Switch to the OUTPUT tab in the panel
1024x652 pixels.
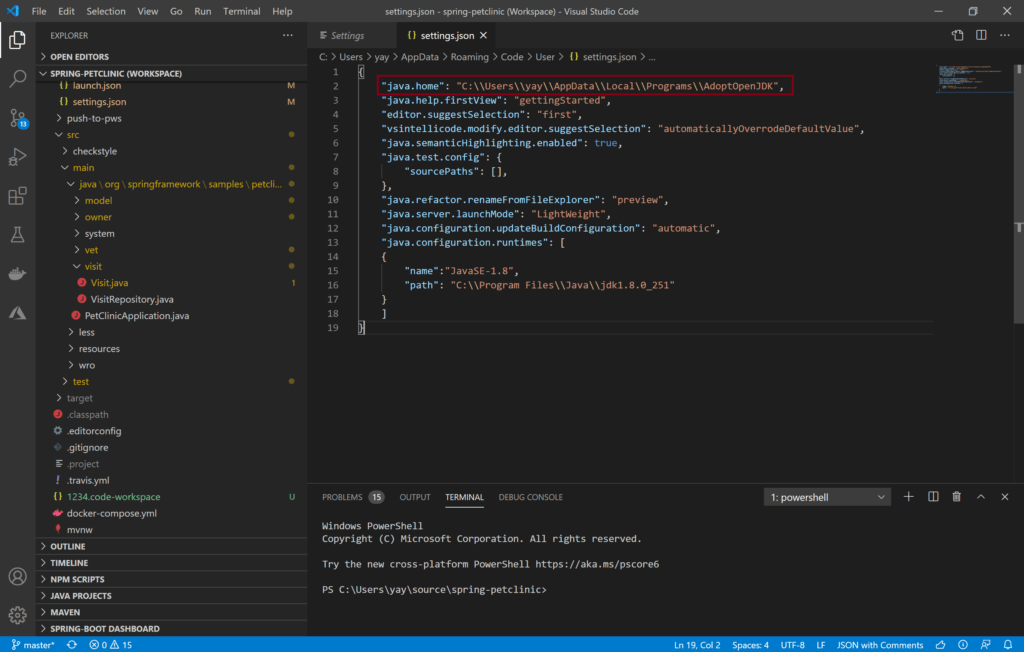[x=414, y=497]
